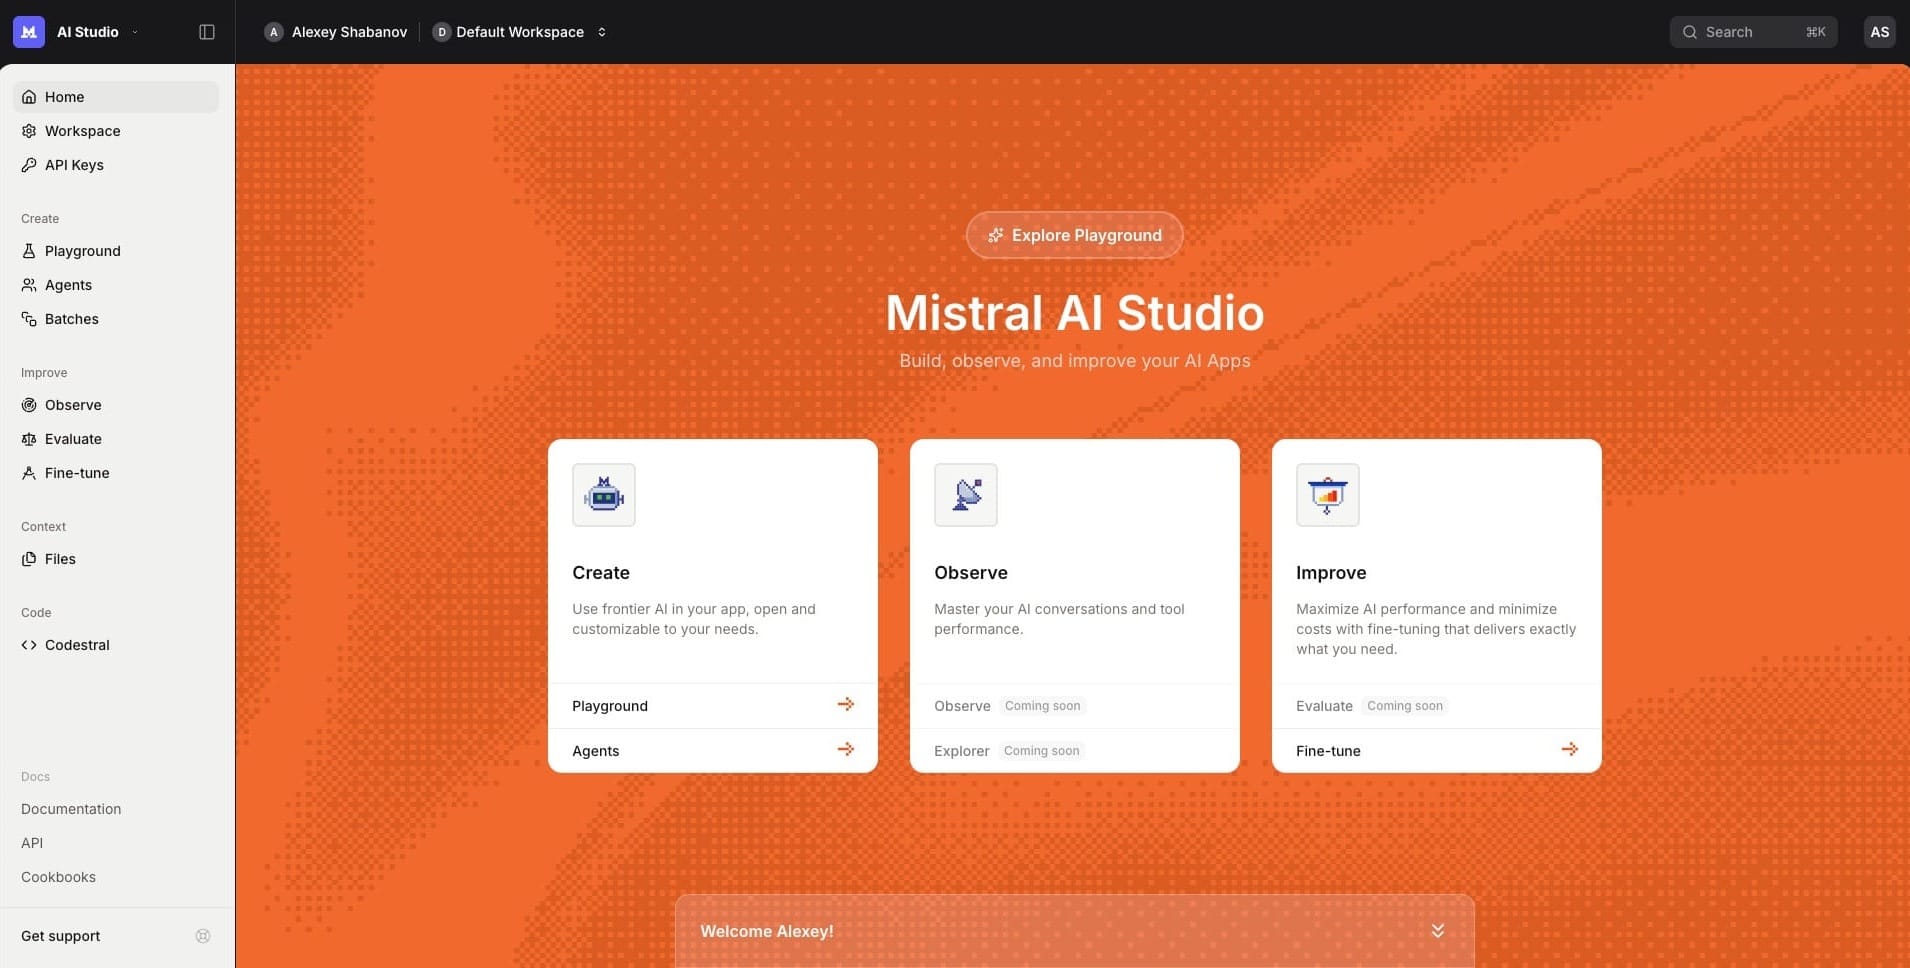Click the Search field
The width and height of the screenshot is (1910, 968).
[x=1753, y=31]
